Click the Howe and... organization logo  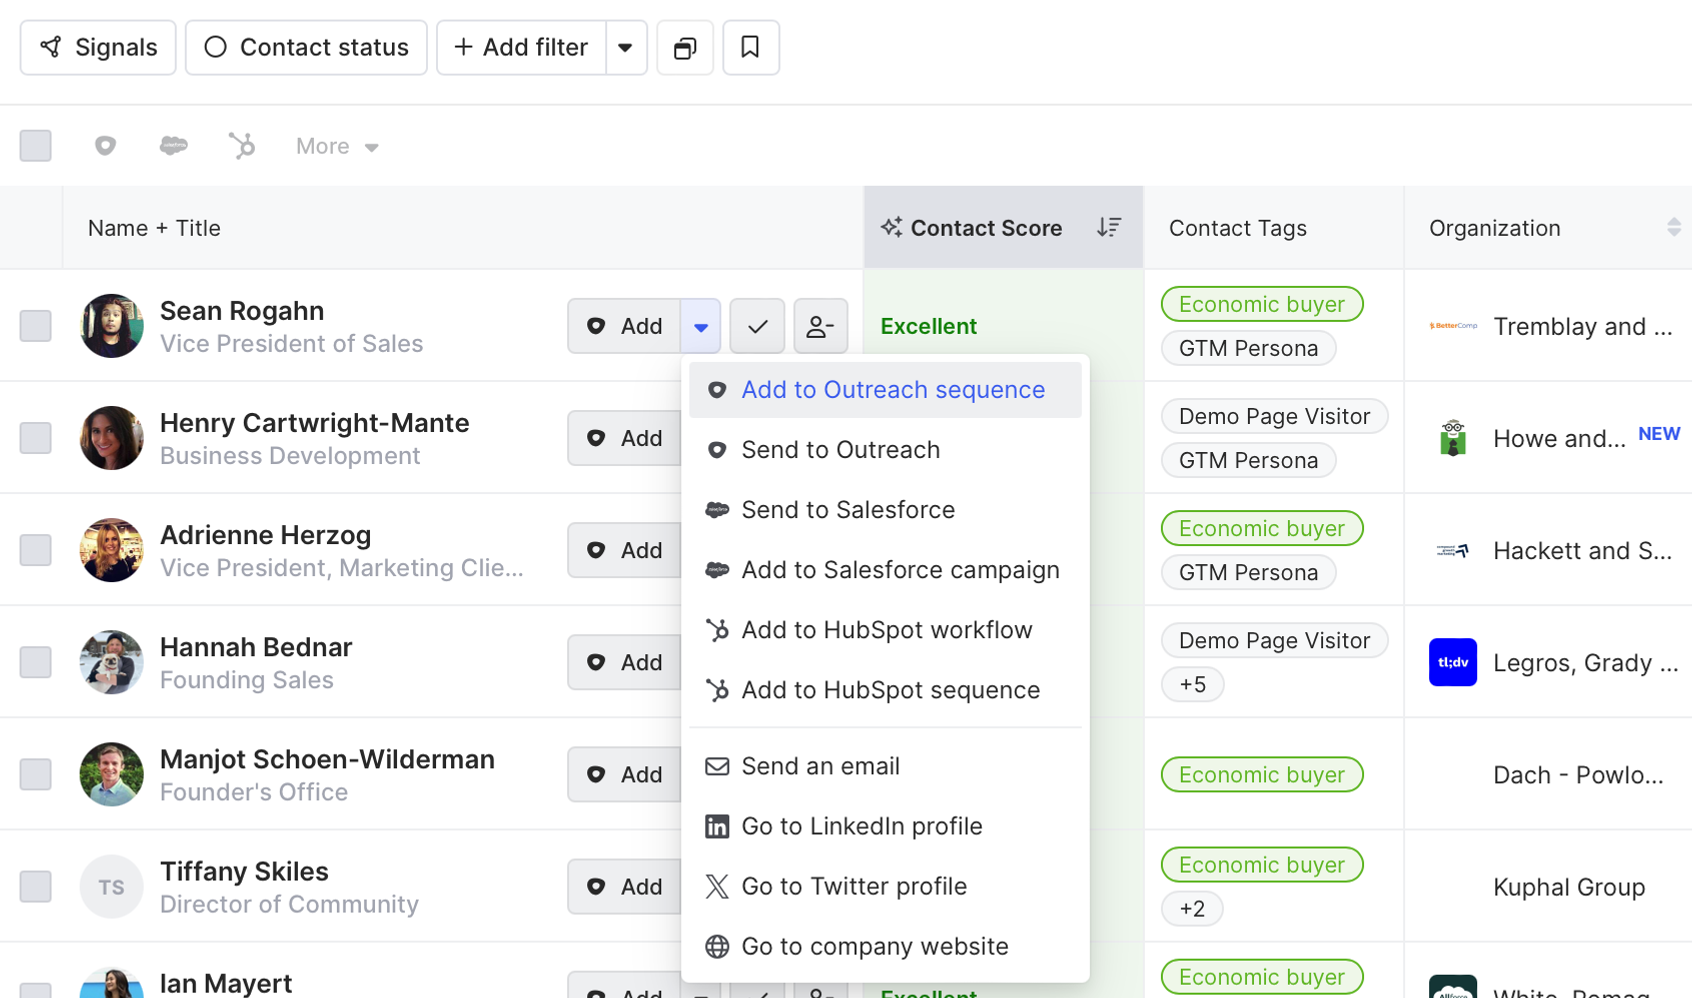pos(1453,438)
